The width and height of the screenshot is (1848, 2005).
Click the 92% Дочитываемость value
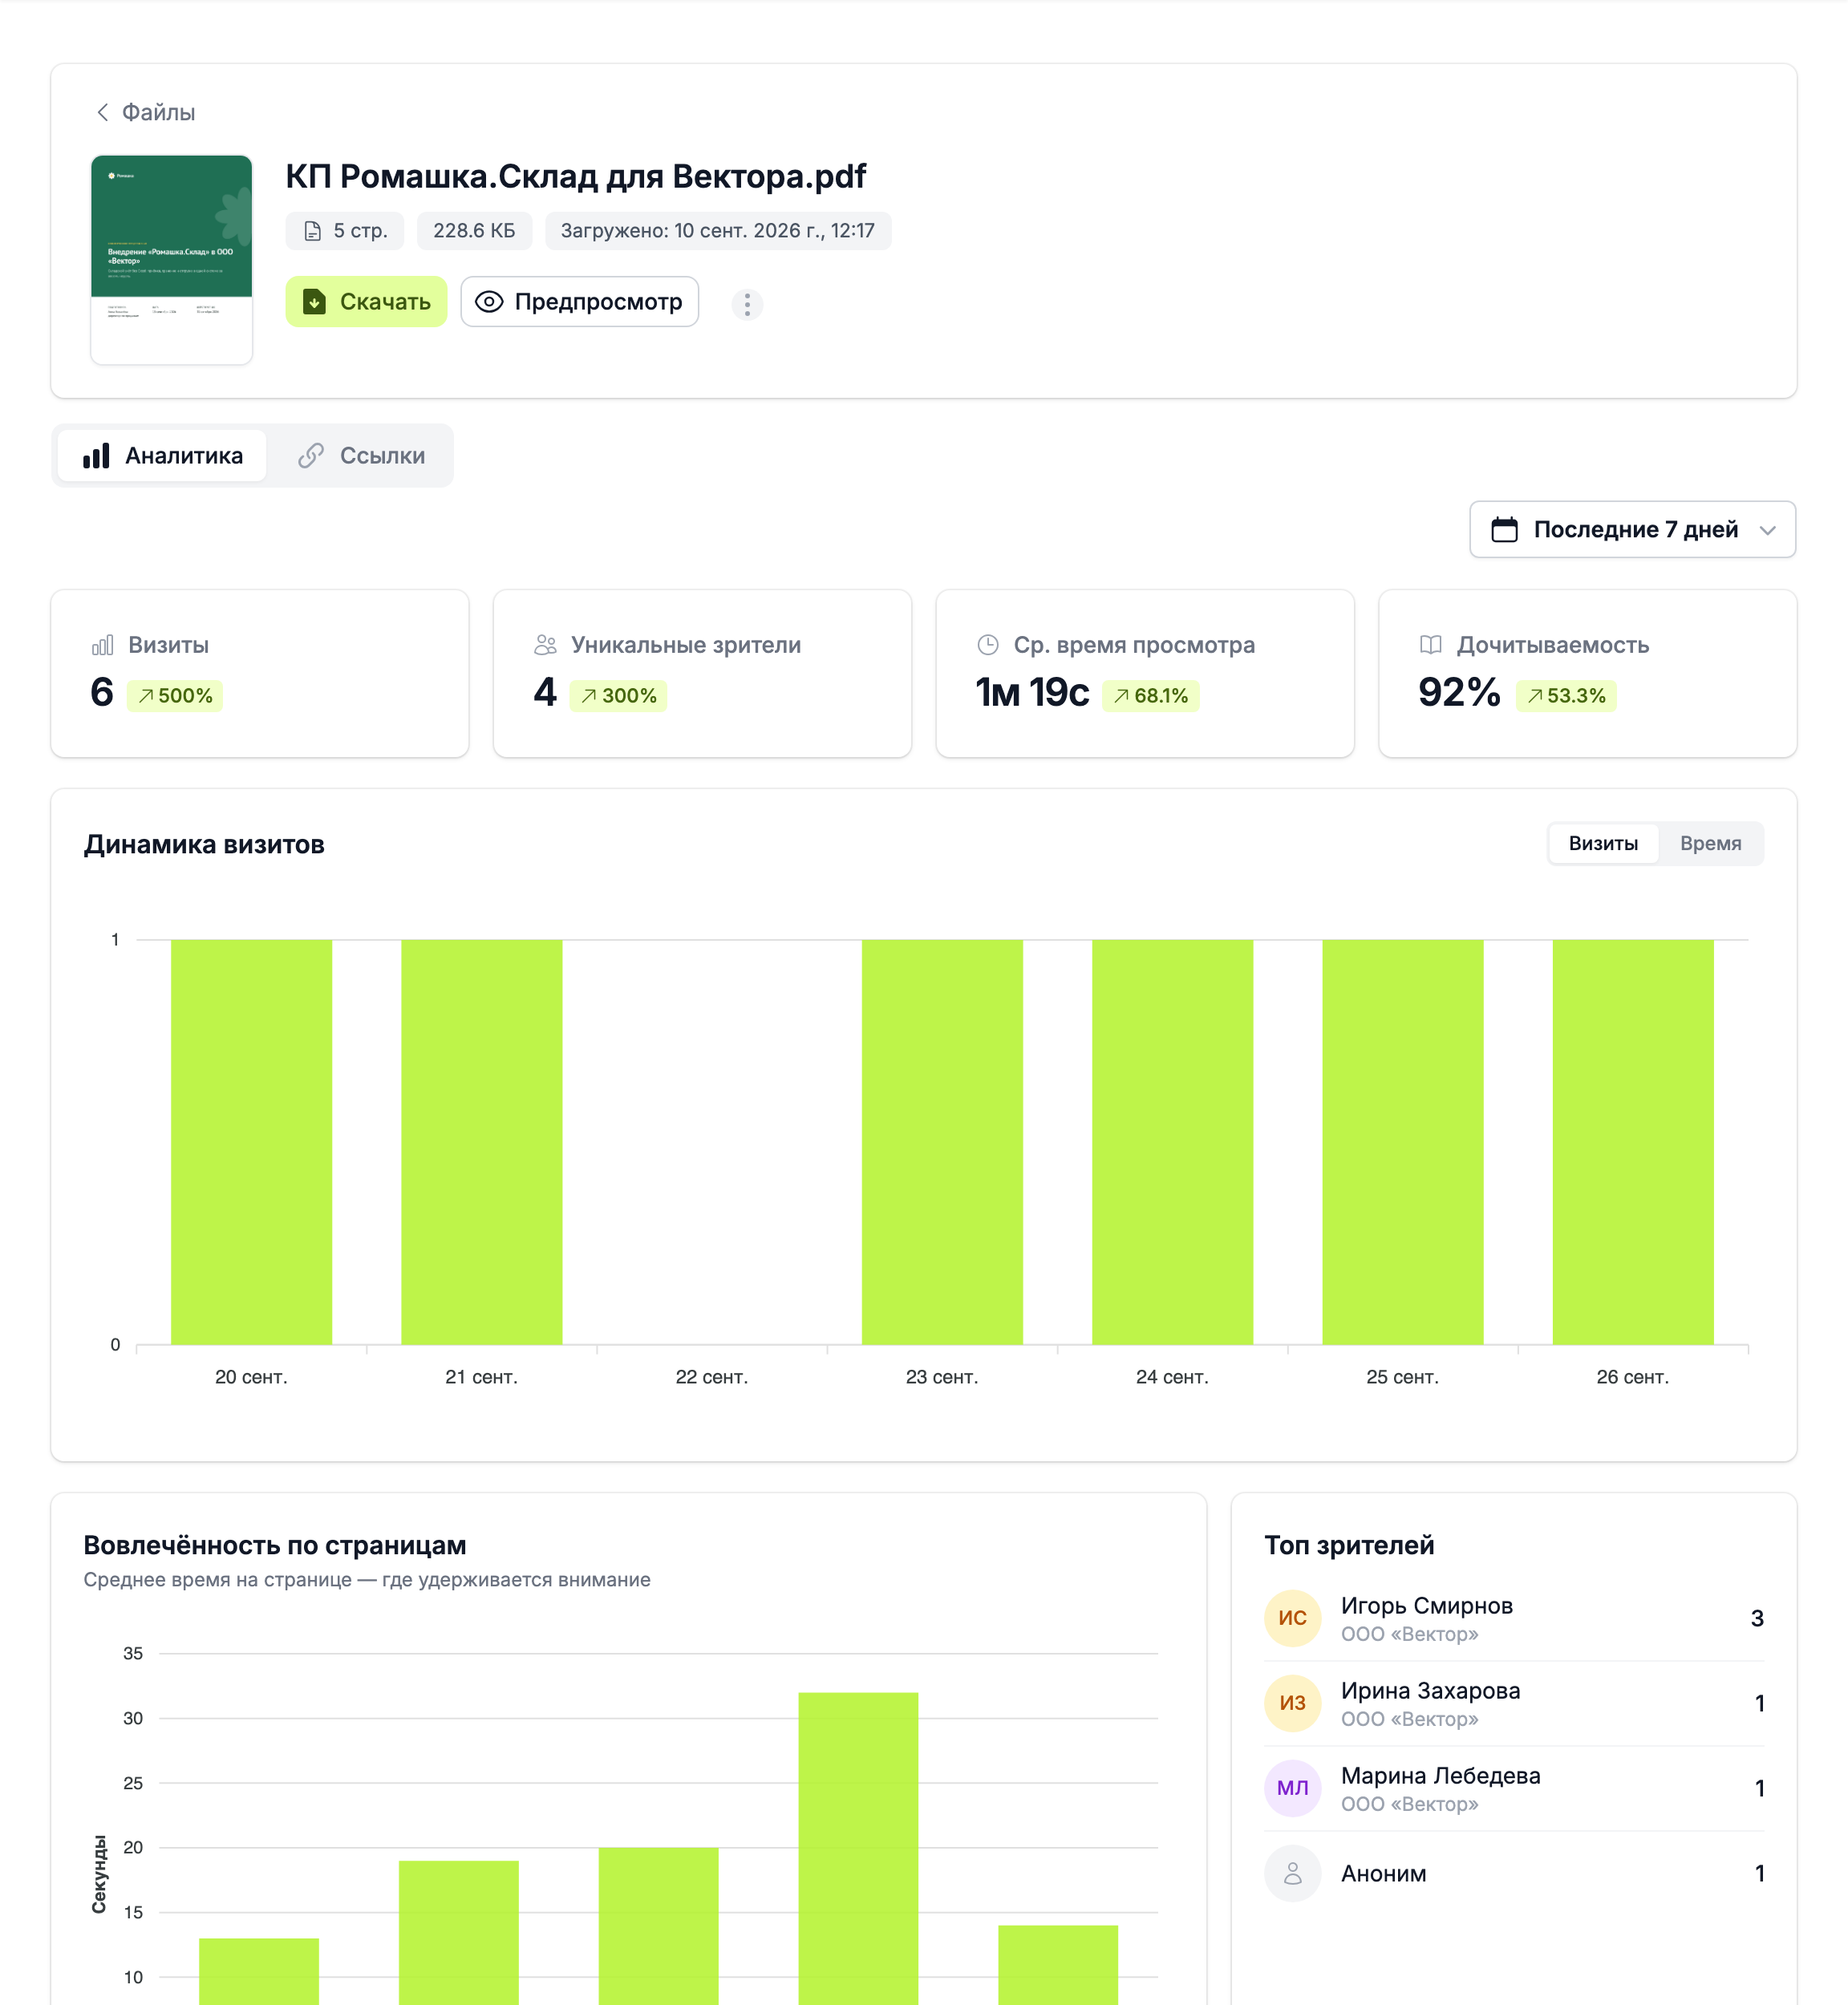coord(1459,692)
